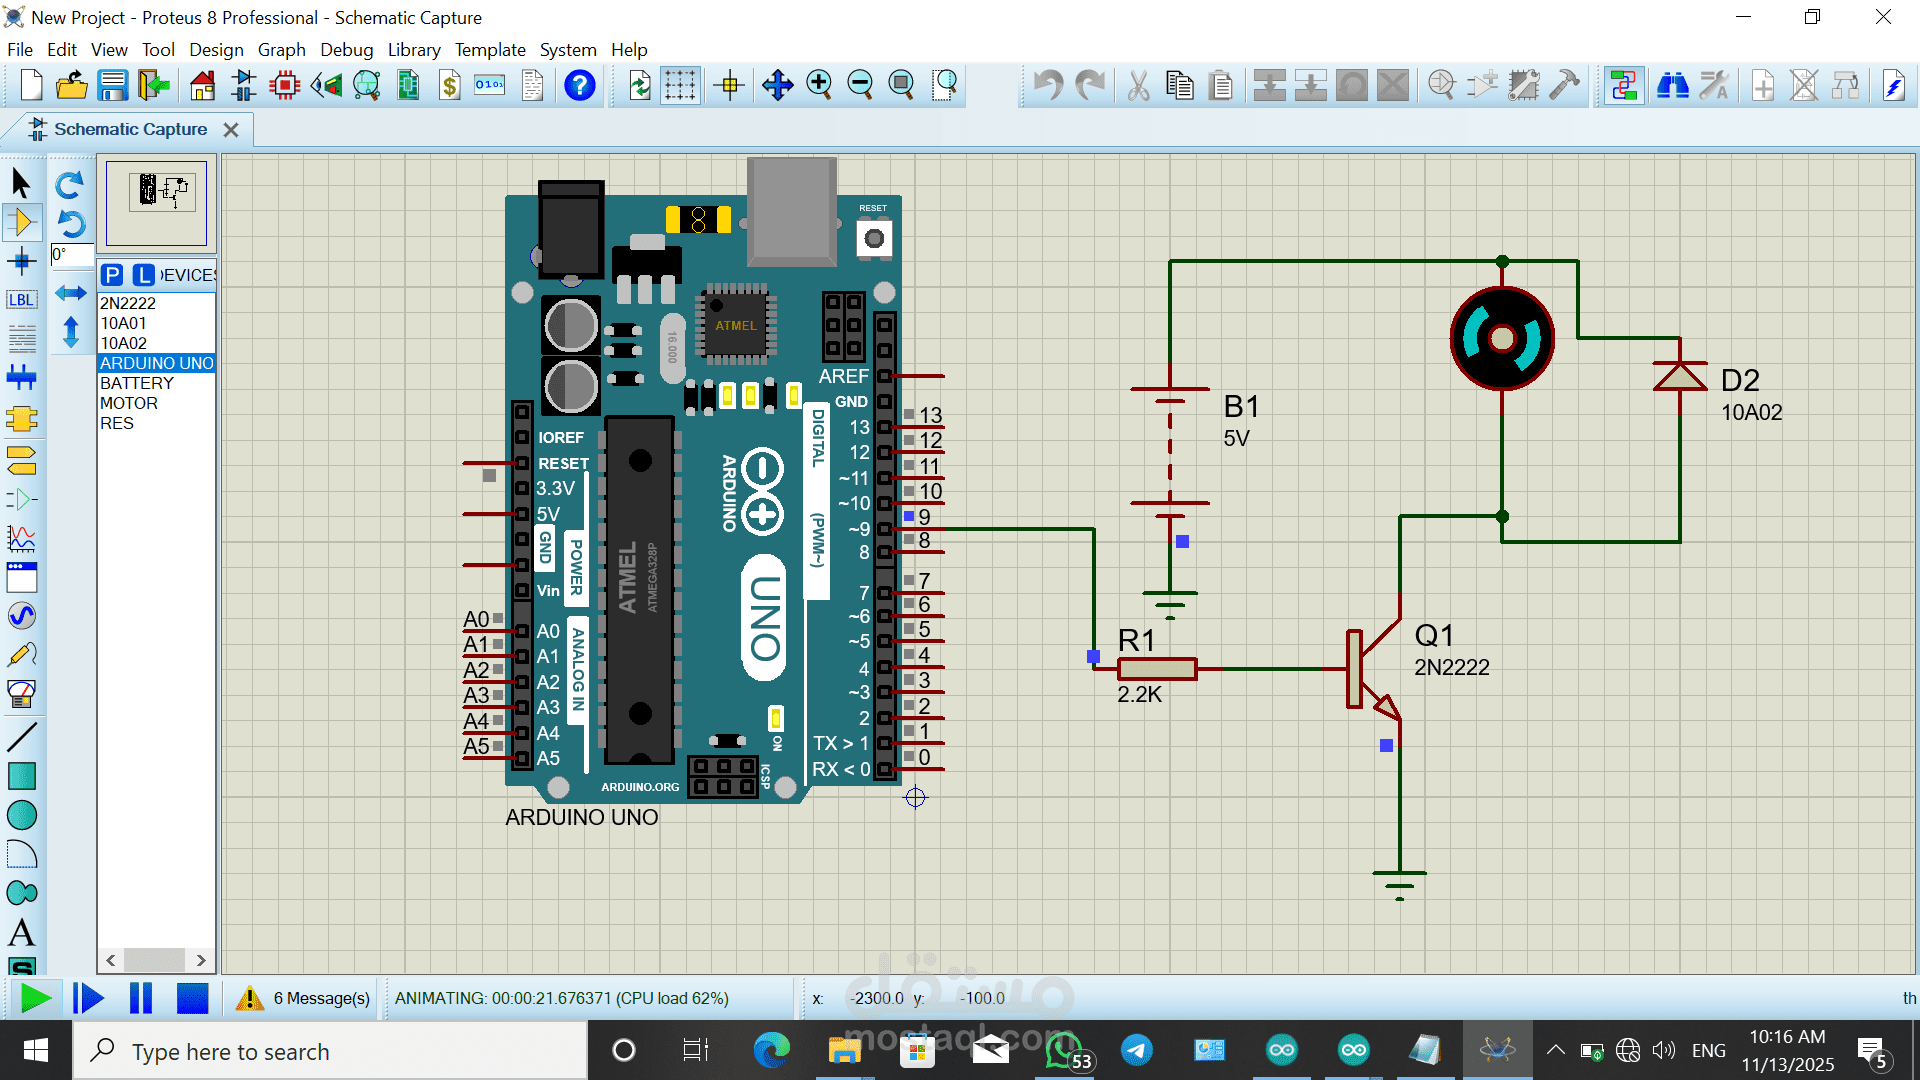Click the Zoom In magnifier icon
The height and width of the screenshot is (1080, 1920).
(819, 86)
